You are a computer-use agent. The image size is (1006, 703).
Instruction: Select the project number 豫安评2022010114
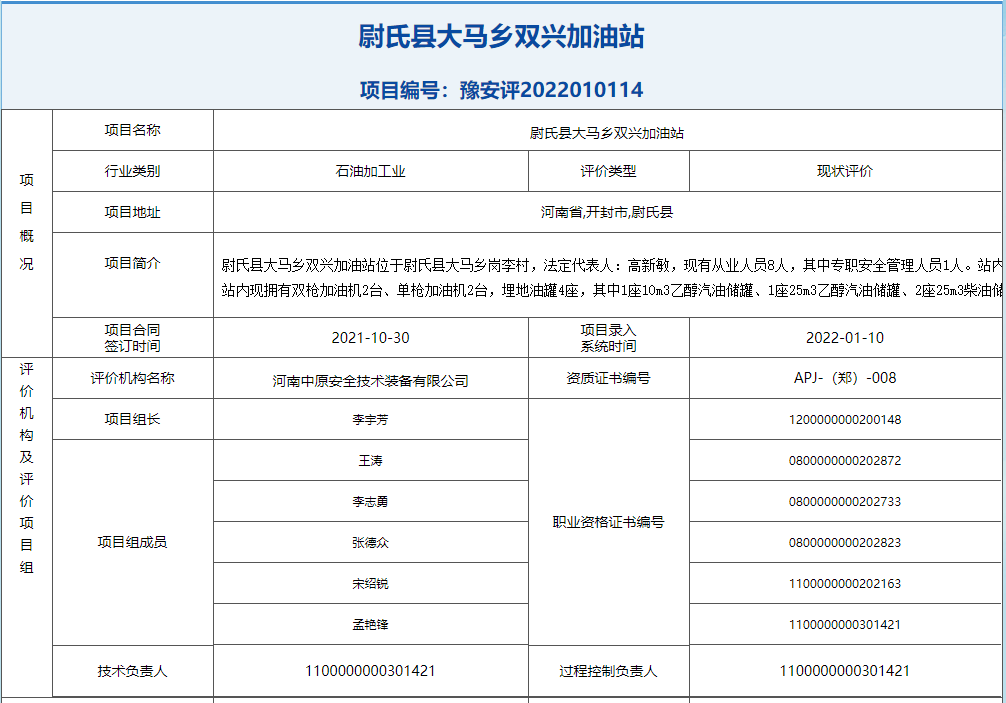point(551,90)
